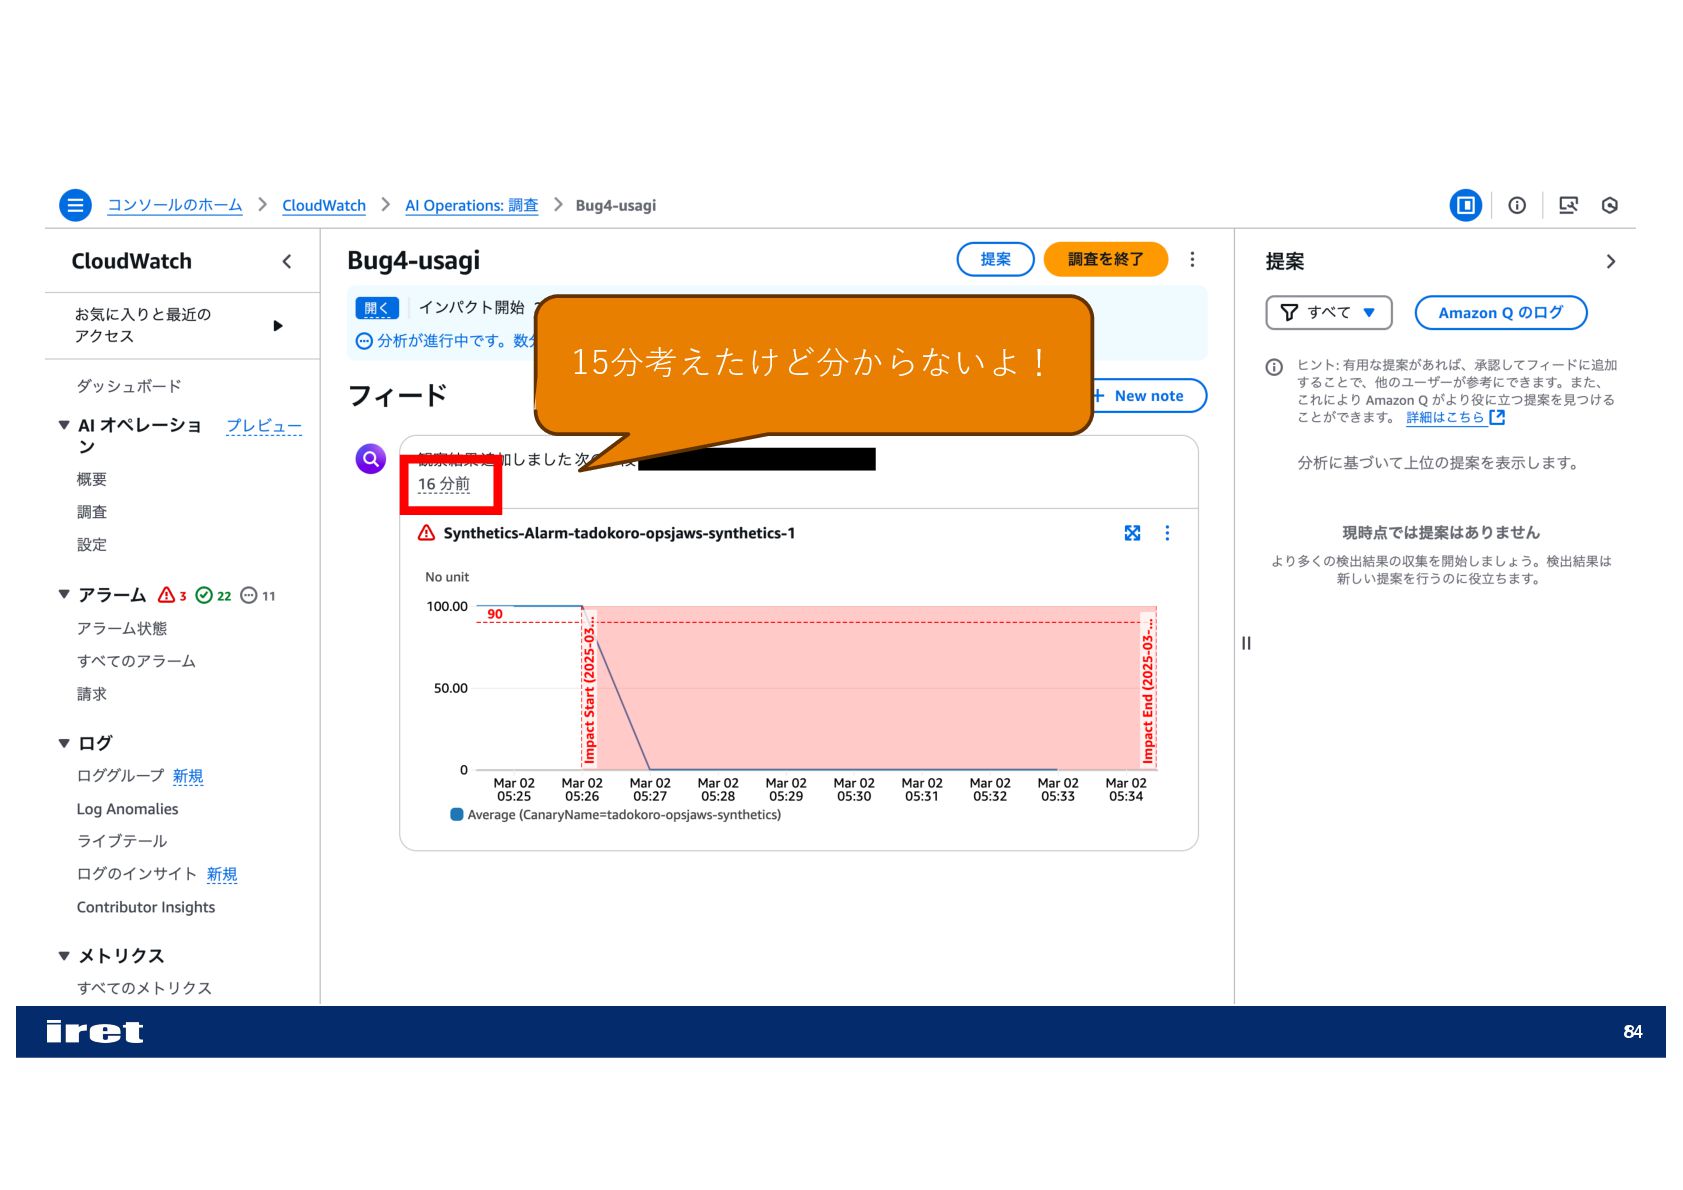The width and height of the screenshot is (1683, 1190).
Task: Open the kebab menu beside 調査を終了
Action: [1192, 259]
